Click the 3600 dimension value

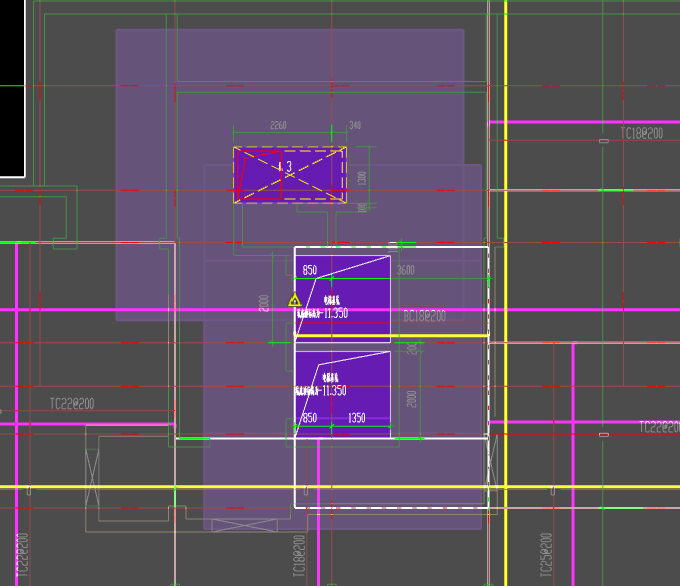click(405, 270)
